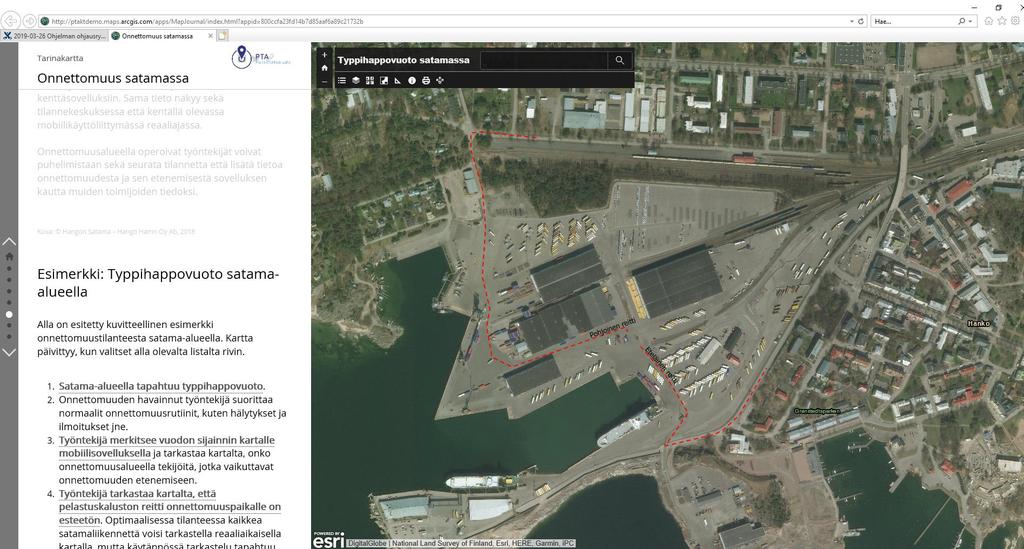The width and height of the screenshot is (1024, 549).
Task: Click the 'Pohjoinen reitti' route label
Action: coord(612,328)
